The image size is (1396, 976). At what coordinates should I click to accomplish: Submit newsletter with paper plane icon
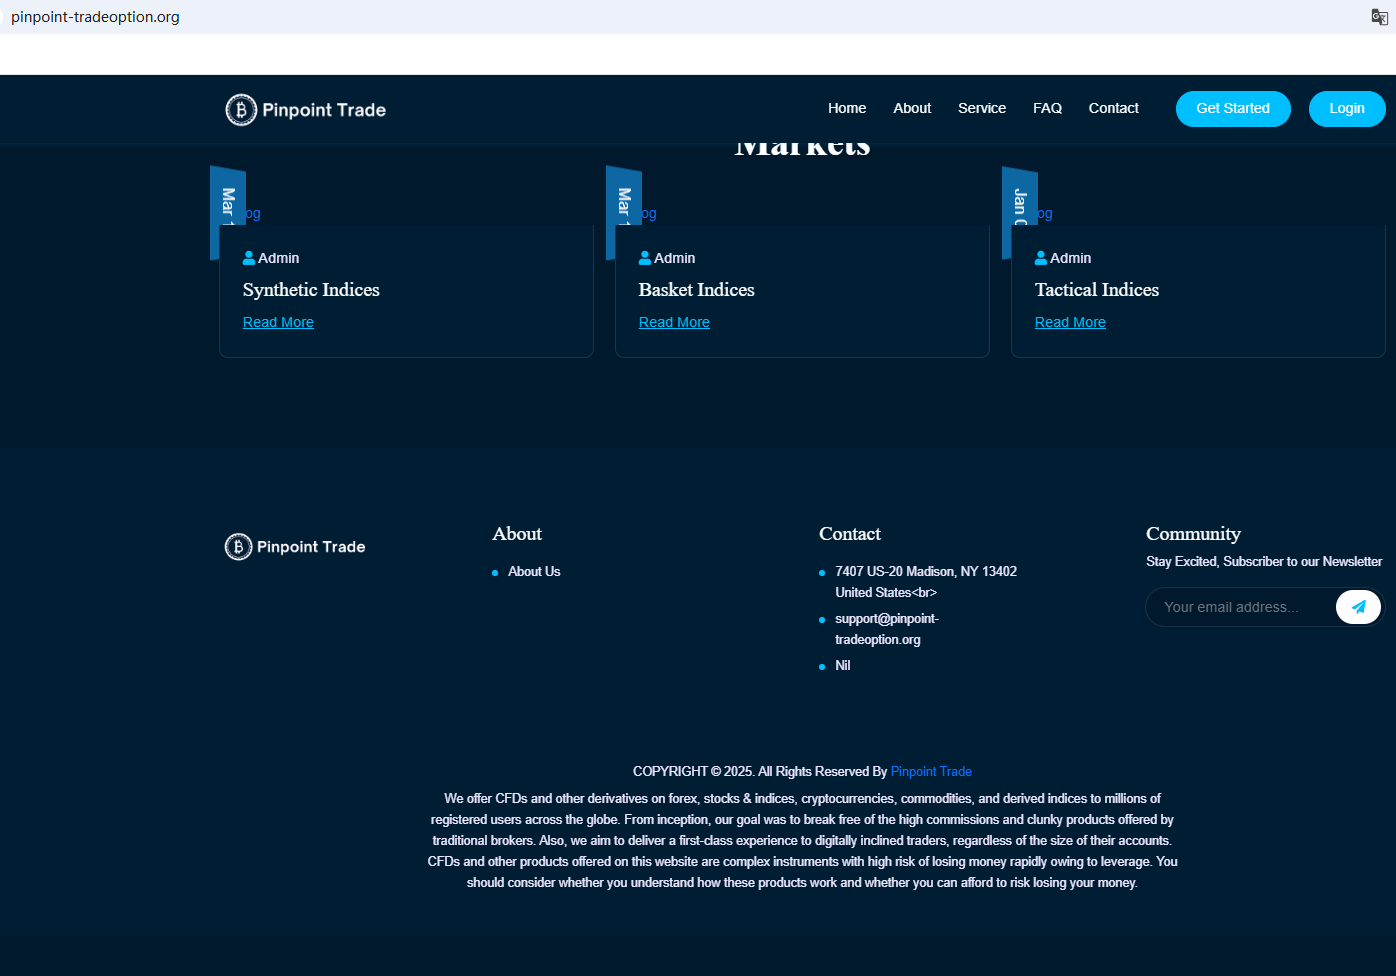click(1358, 607)
